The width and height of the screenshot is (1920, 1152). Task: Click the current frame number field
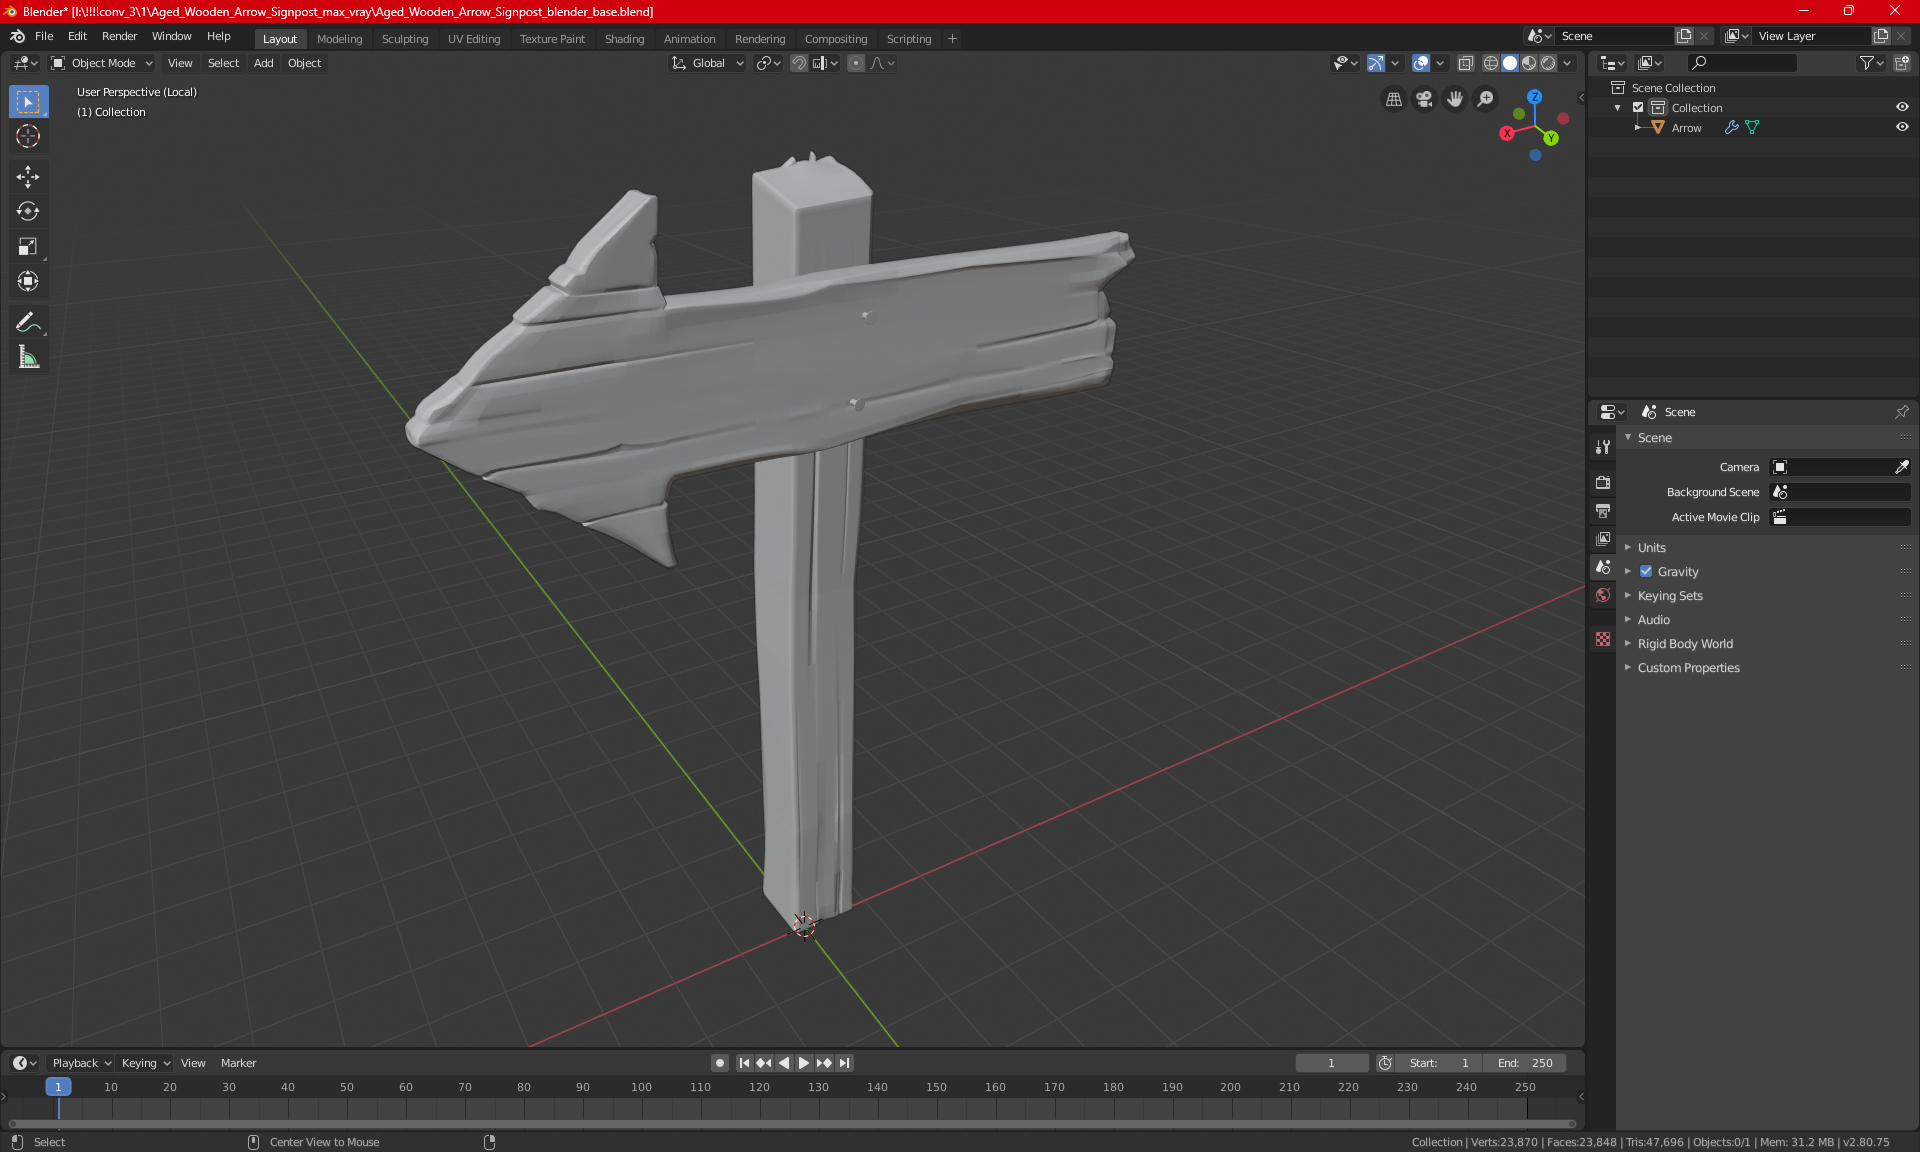click(1332, 1063)
